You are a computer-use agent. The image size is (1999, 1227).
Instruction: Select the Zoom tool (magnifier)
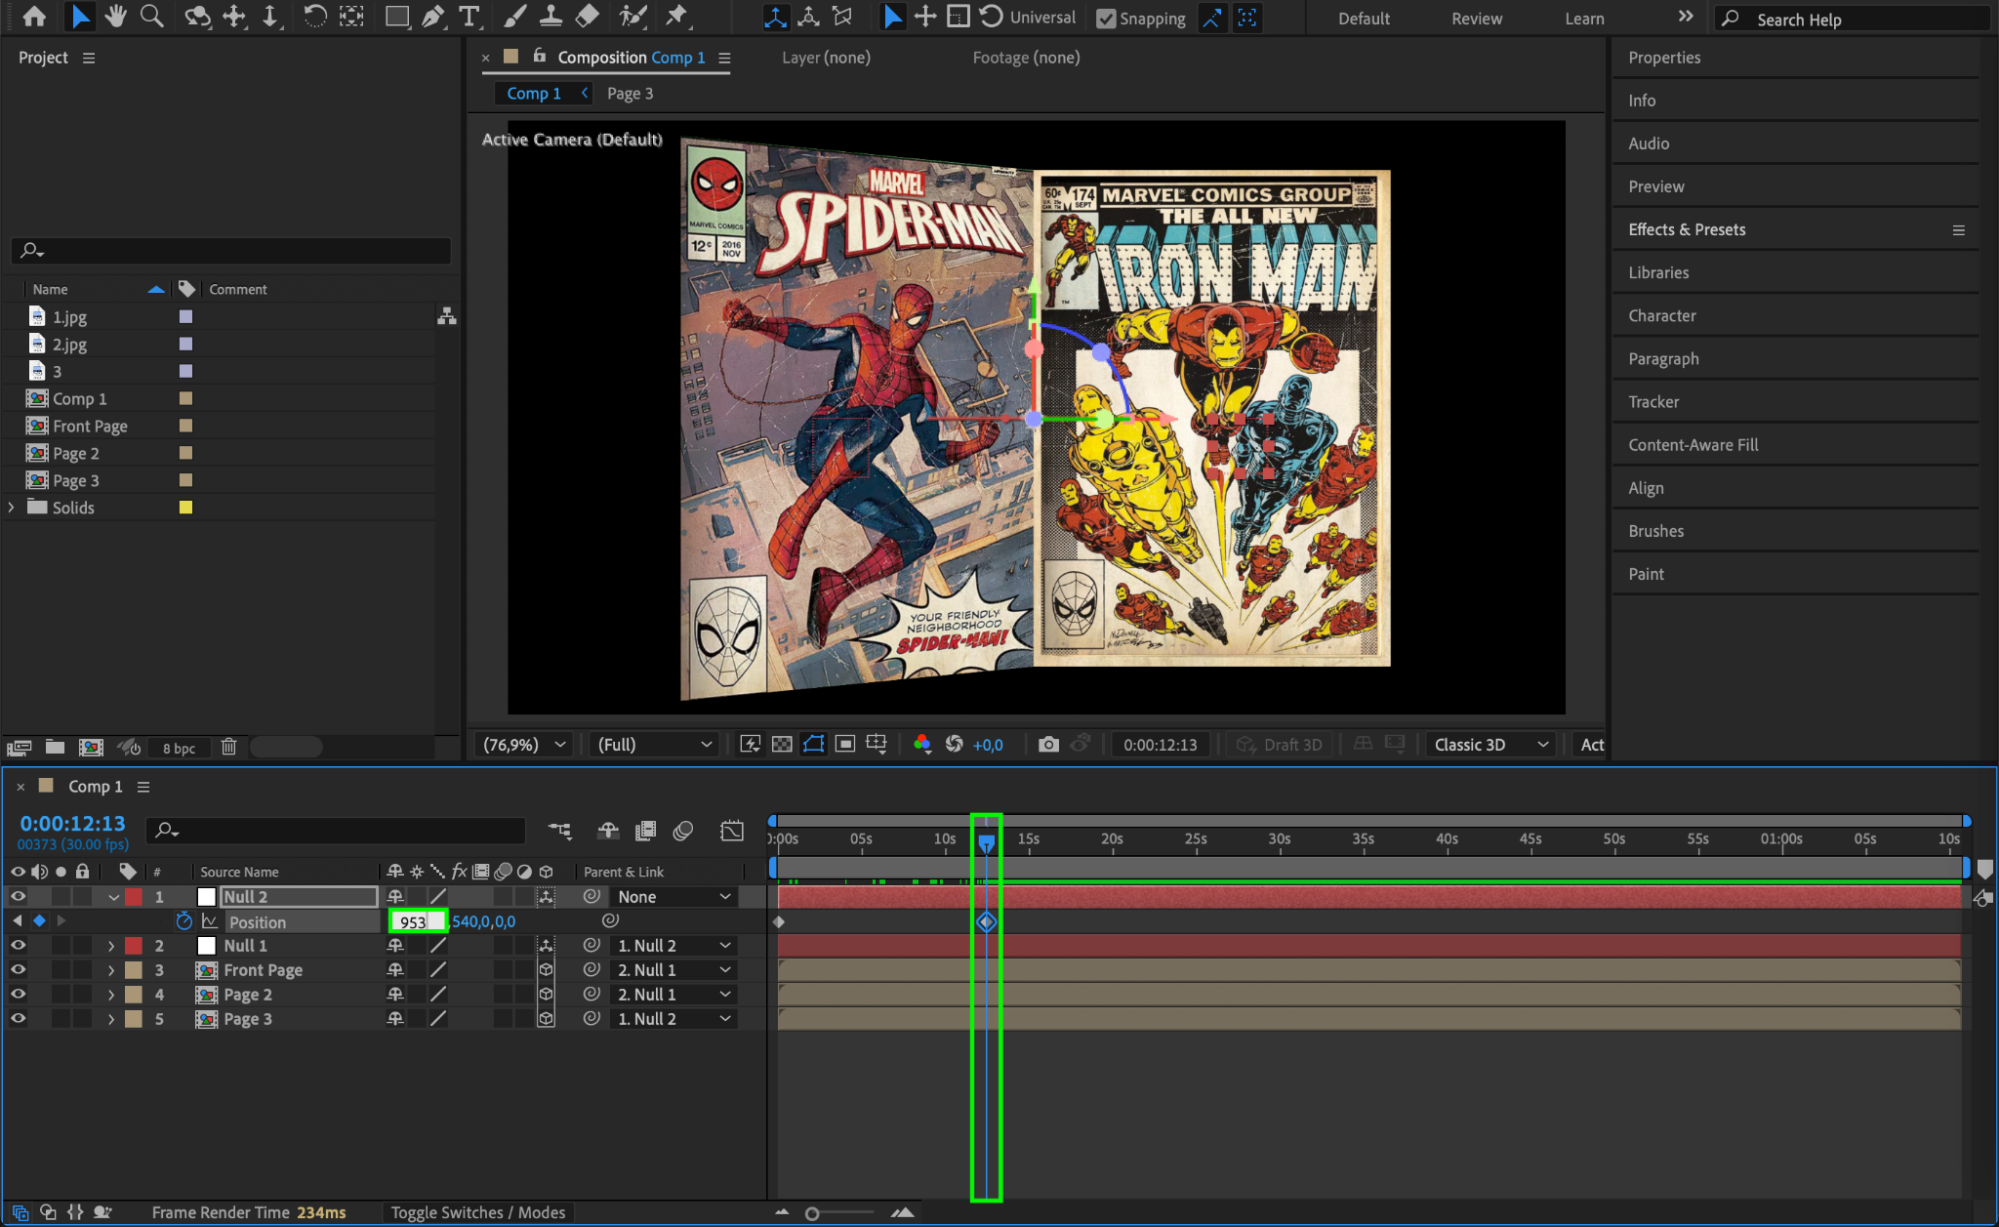coord(152,16)
